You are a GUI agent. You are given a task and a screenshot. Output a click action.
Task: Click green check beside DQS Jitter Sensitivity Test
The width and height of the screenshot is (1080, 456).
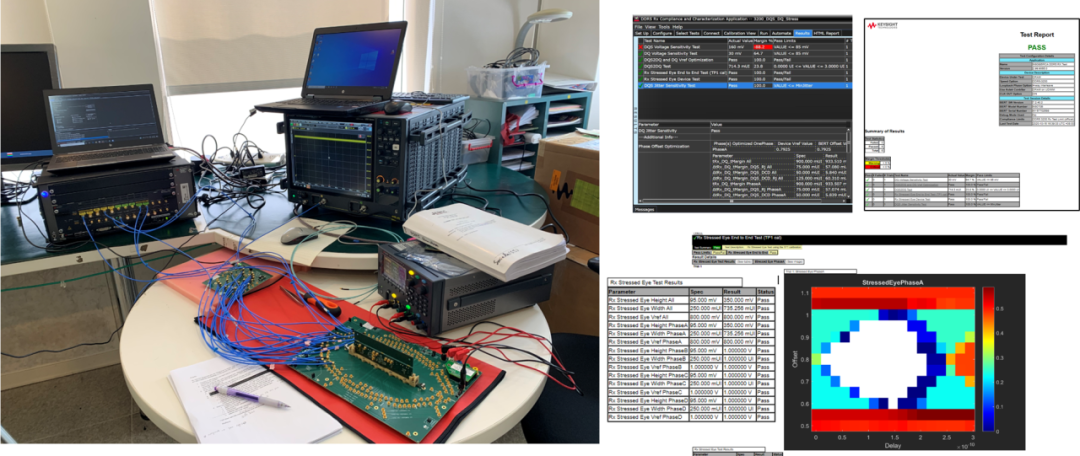(x=641, y=85)
